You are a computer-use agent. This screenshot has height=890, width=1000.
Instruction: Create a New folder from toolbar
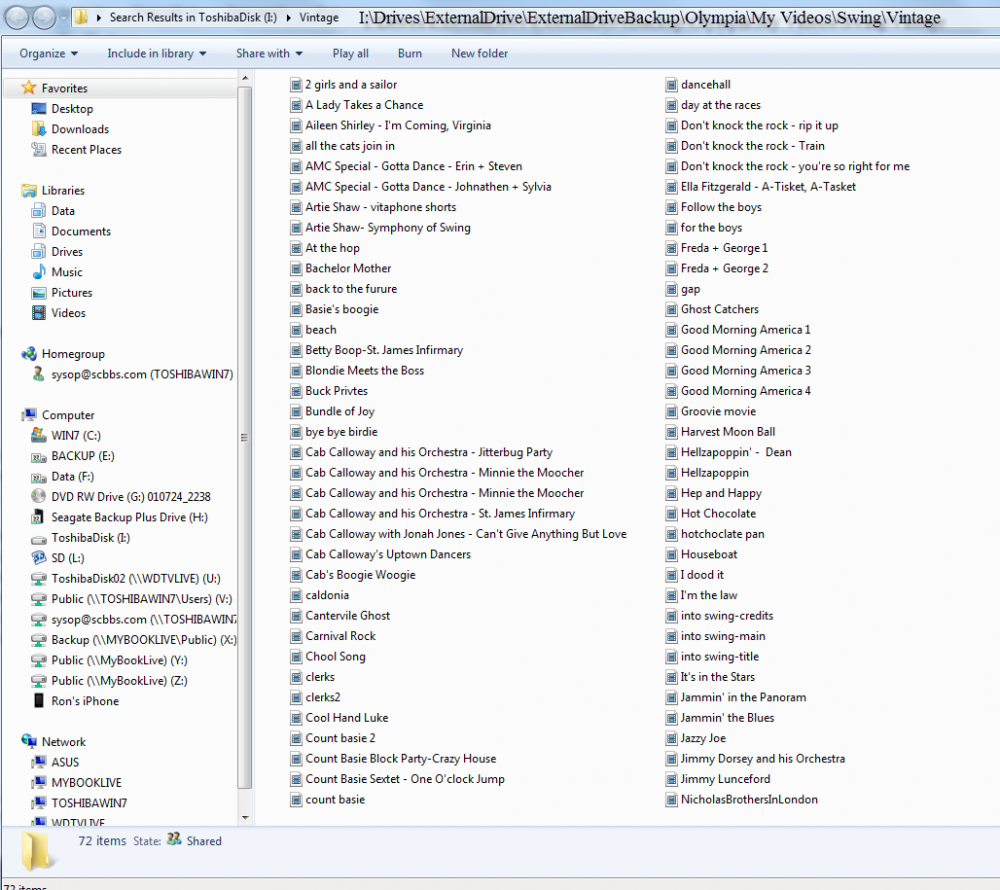[x=479, y=54]
